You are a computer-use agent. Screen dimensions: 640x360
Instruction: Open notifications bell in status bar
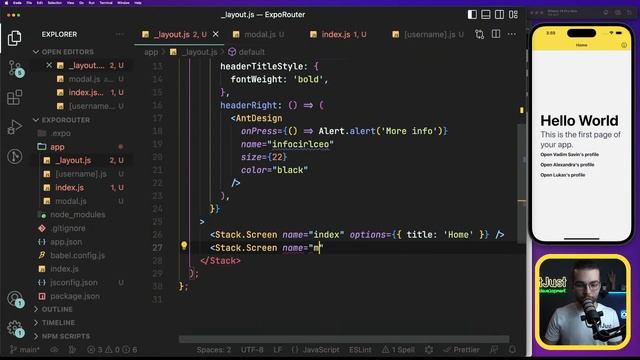click(x=512, y=349)
